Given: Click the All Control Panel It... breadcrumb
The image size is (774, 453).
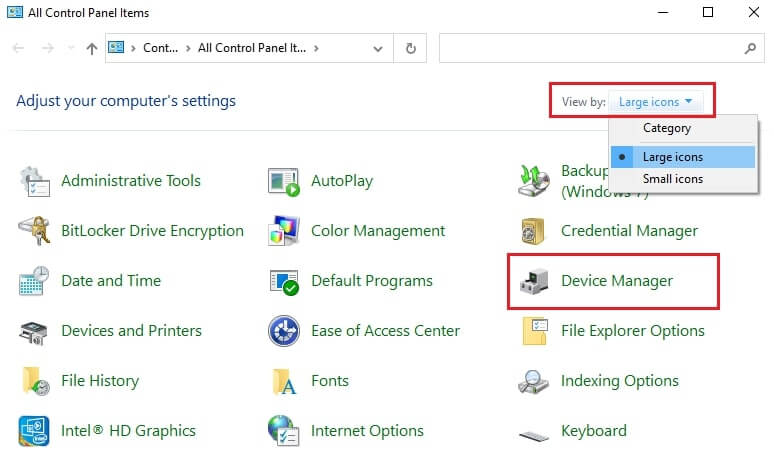Looking at the screenshot, I should coord(252,48).
